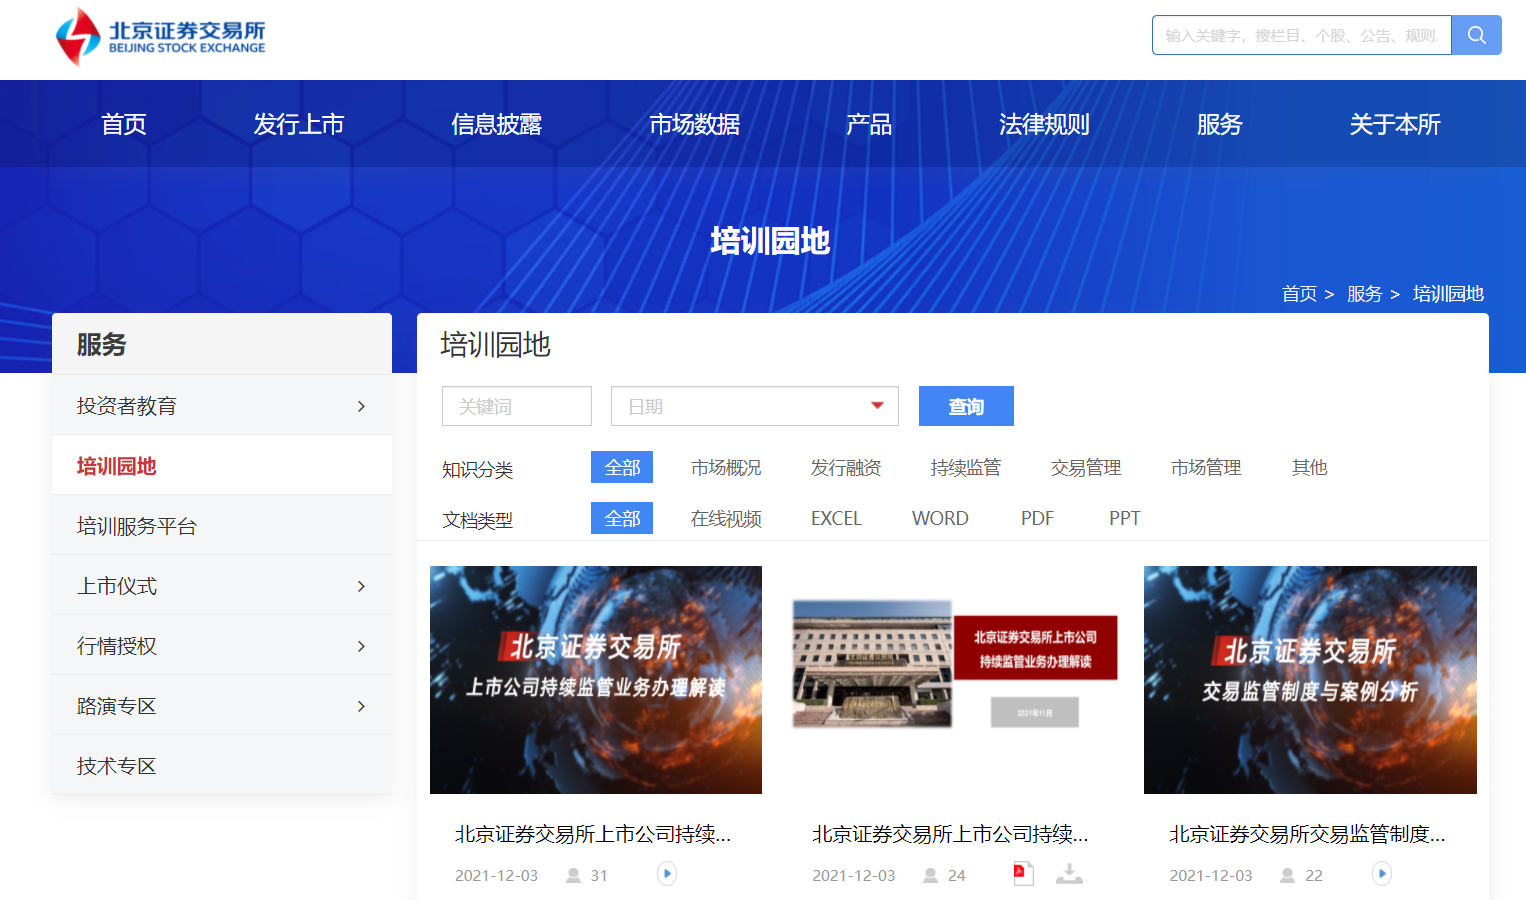This screenshot has width=1526, height=900.
Task: Select 培训园地 in the sidebar
Action: pos(222,465)
